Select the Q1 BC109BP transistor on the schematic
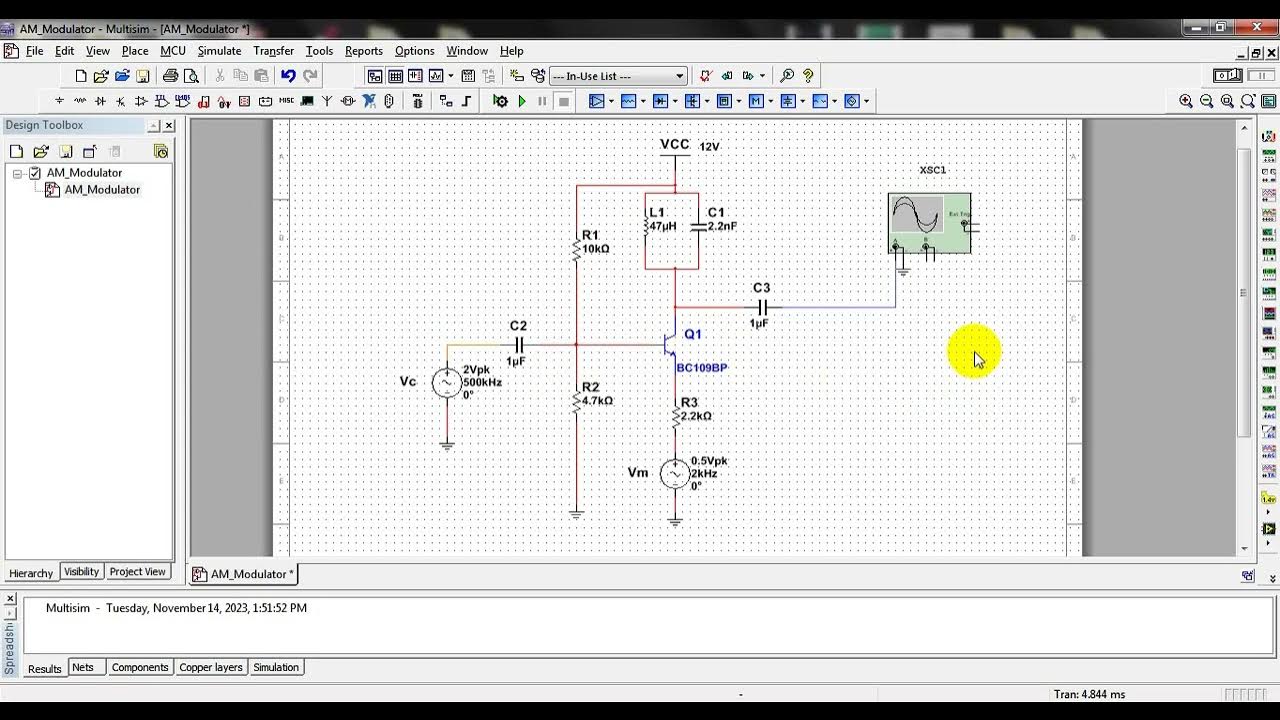Screen dimensions: 1280x720 tap(671, 345)
